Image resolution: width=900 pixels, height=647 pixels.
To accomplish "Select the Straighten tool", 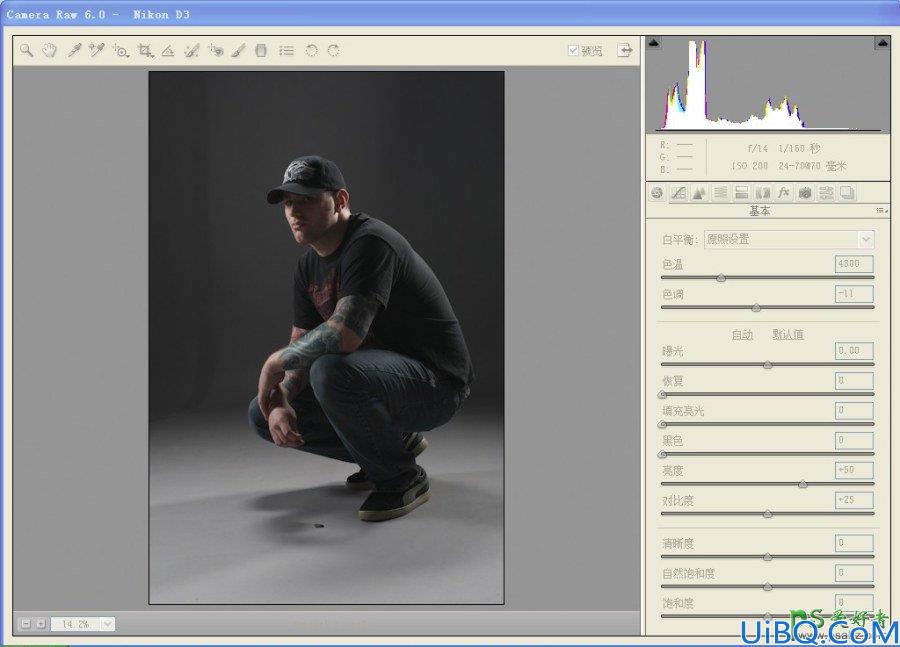I will point(168,51).
